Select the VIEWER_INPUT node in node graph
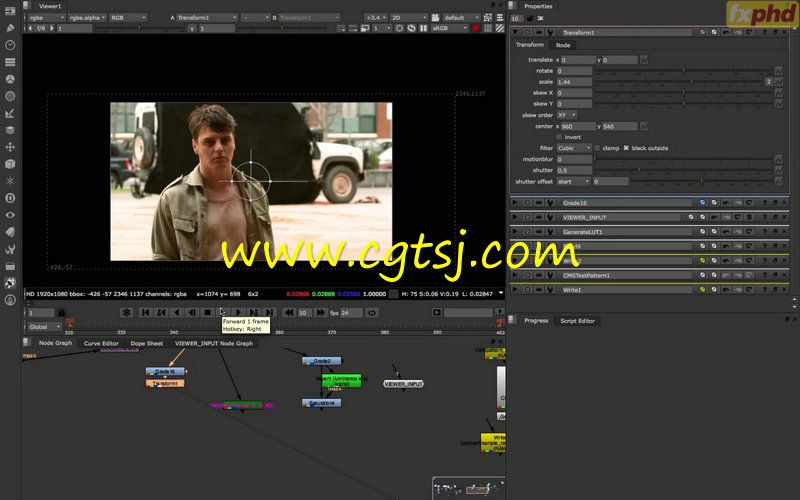 tap(403, 384)
